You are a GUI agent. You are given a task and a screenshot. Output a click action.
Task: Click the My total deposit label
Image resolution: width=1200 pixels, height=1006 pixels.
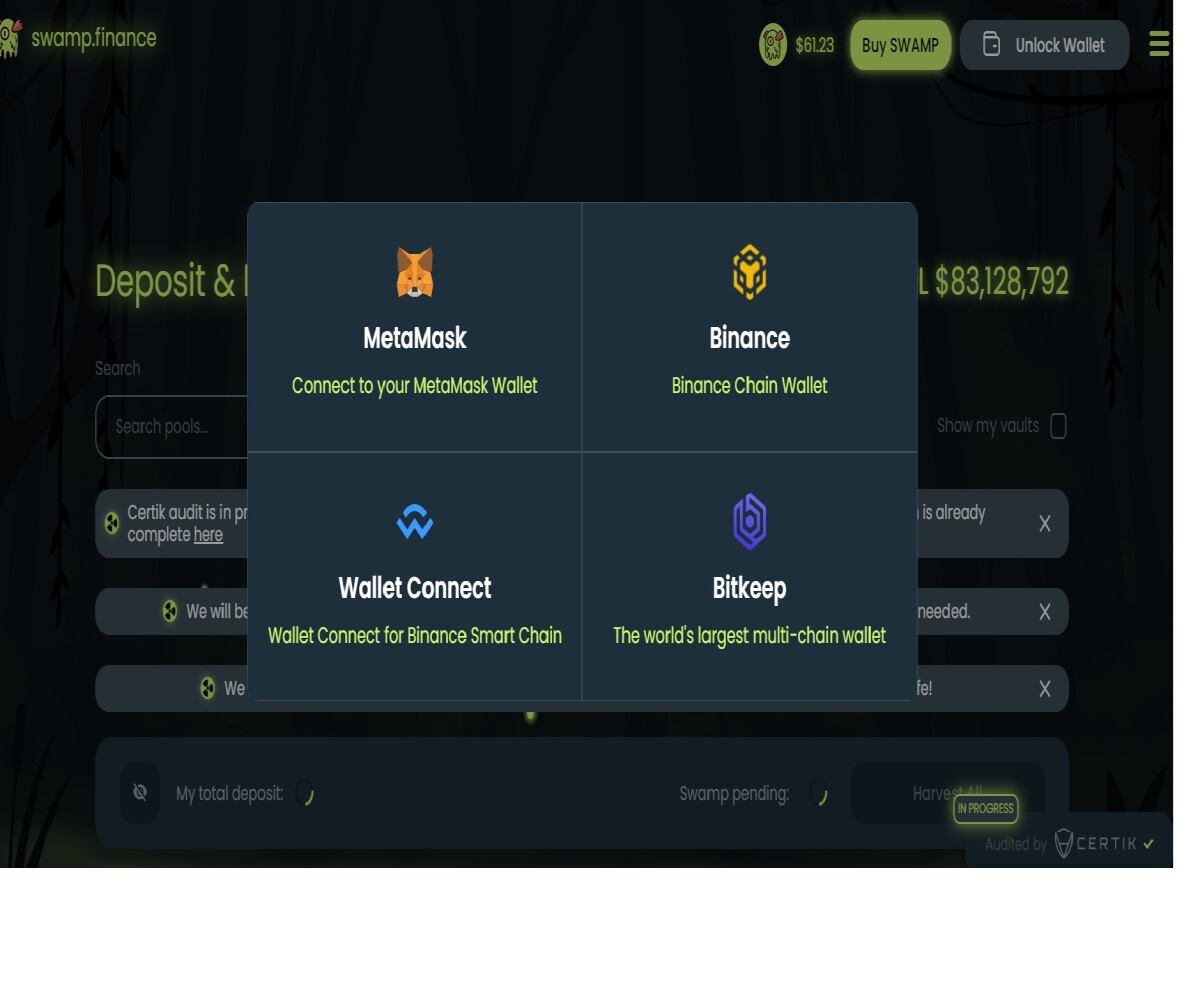pos(229,794)
